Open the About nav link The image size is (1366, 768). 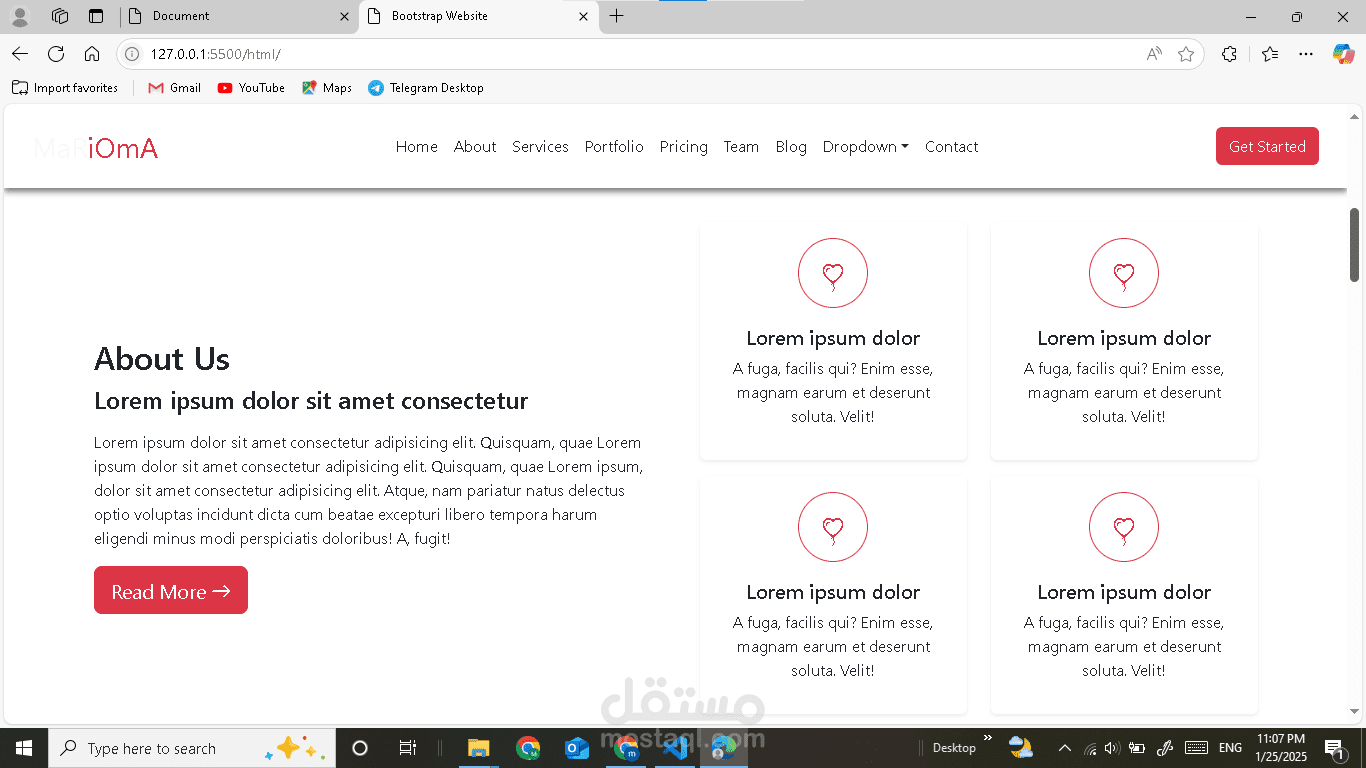(475, 146)
